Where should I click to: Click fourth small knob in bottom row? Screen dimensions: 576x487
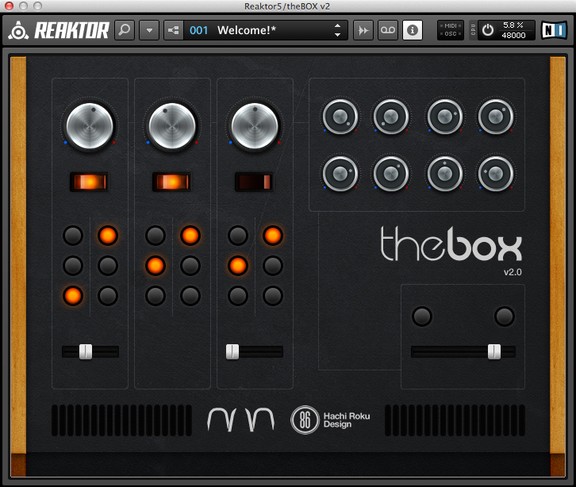496,174
